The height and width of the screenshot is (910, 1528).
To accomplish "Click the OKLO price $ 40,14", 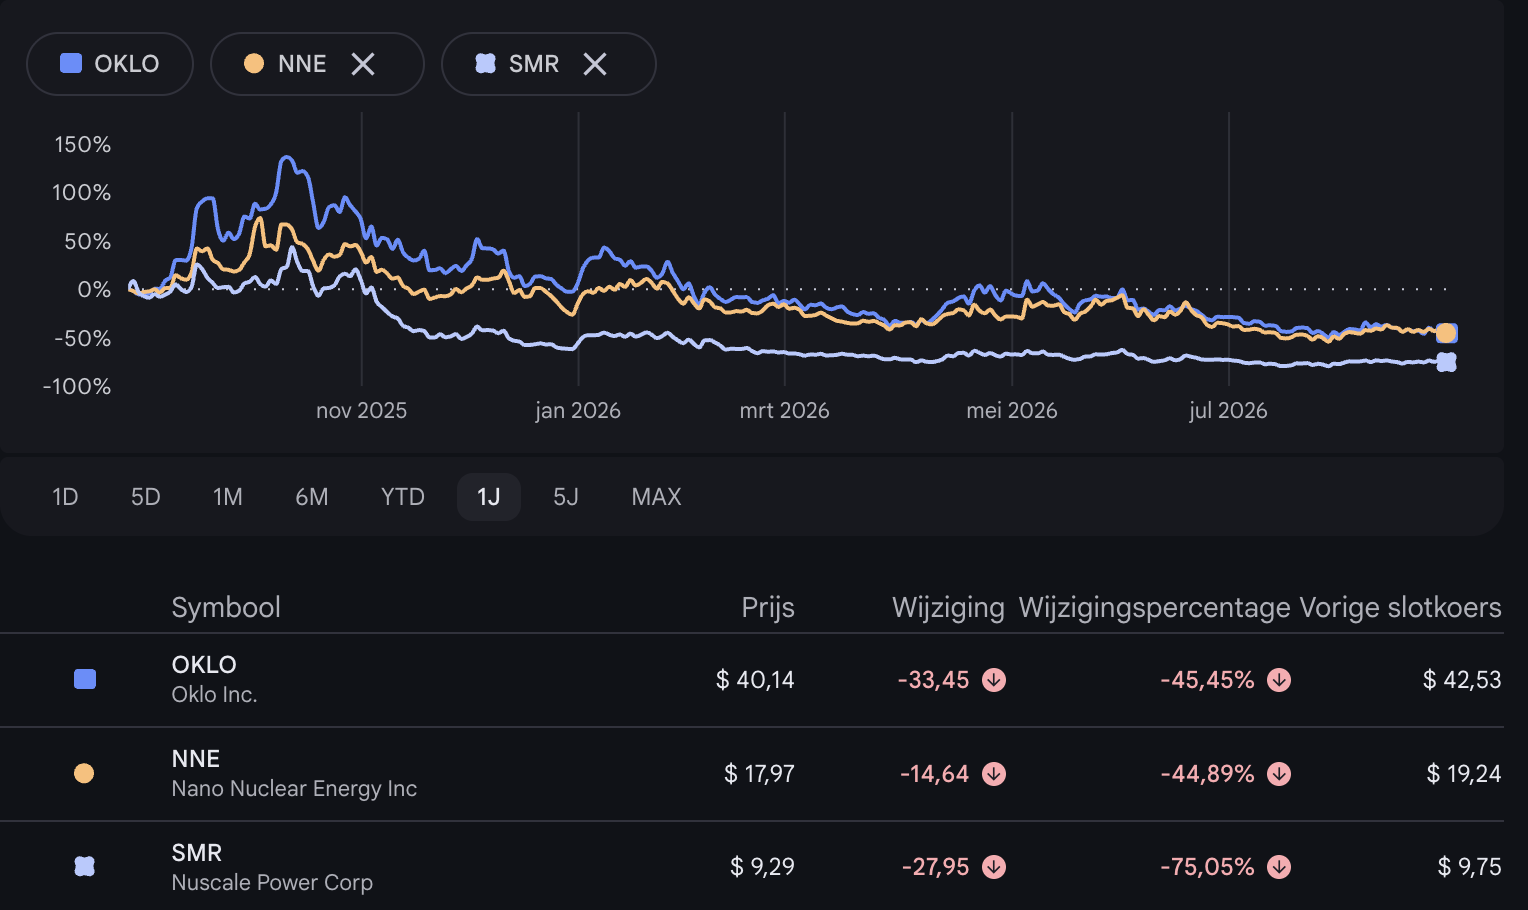I will (755, 680).
